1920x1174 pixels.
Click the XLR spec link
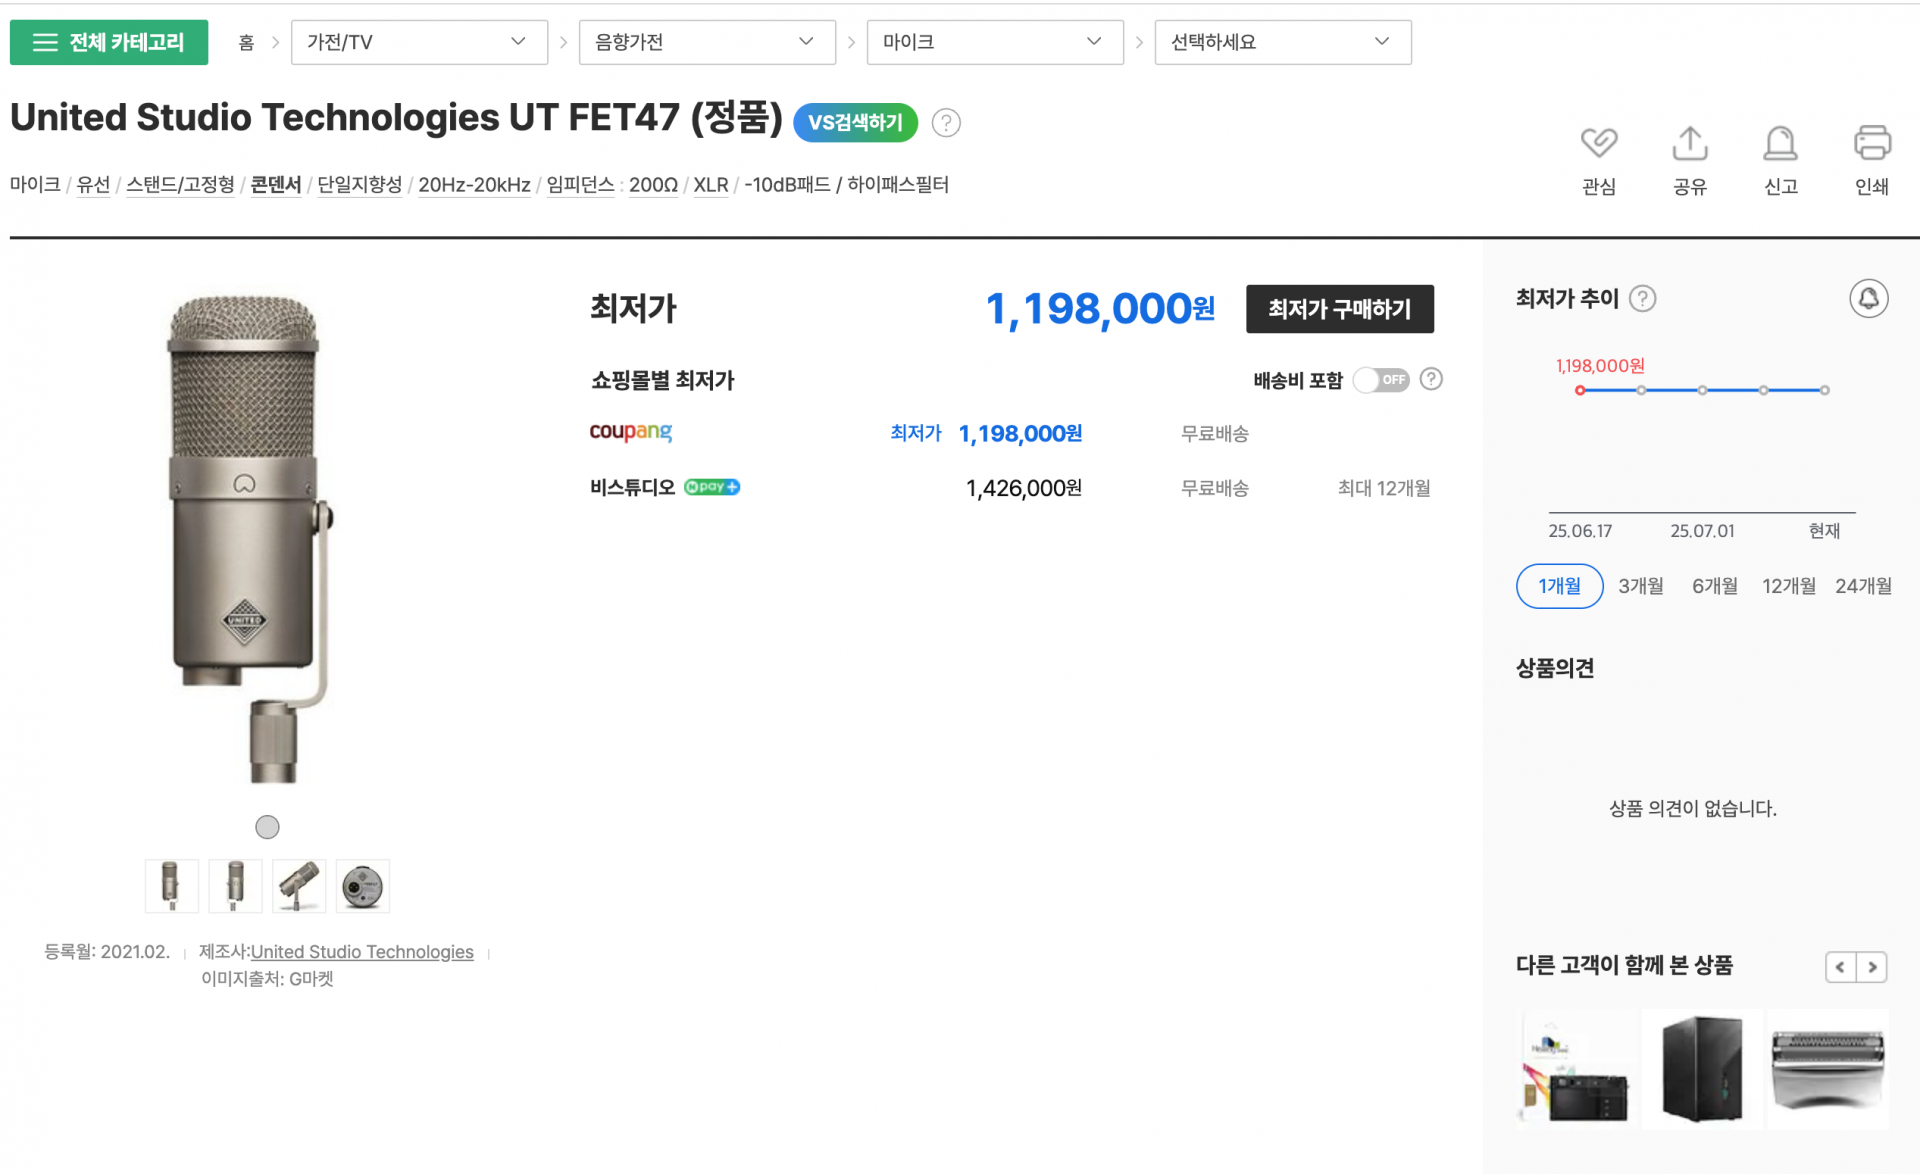click(x=711, y=185)
